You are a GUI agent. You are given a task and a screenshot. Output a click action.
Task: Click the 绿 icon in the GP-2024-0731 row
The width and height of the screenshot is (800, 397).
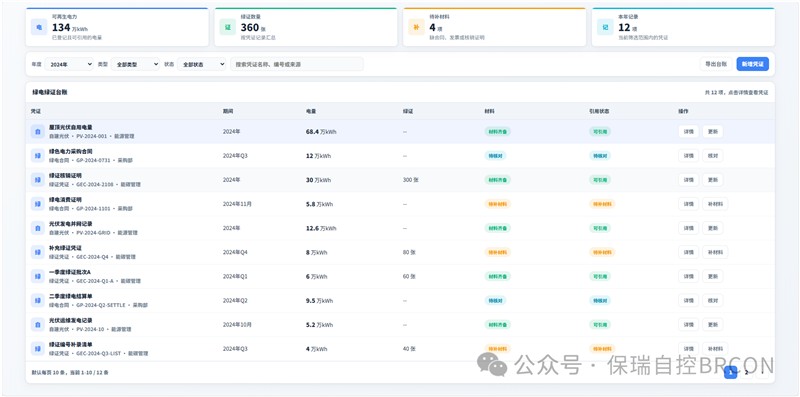point(37,156)
